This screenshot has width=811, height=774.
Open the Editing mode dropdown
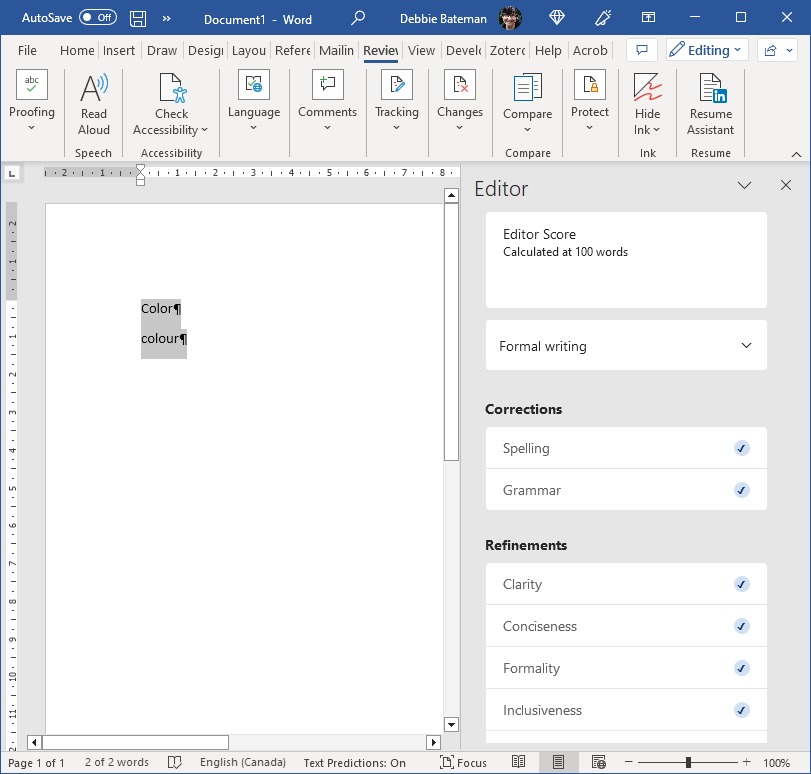point(706,50)
